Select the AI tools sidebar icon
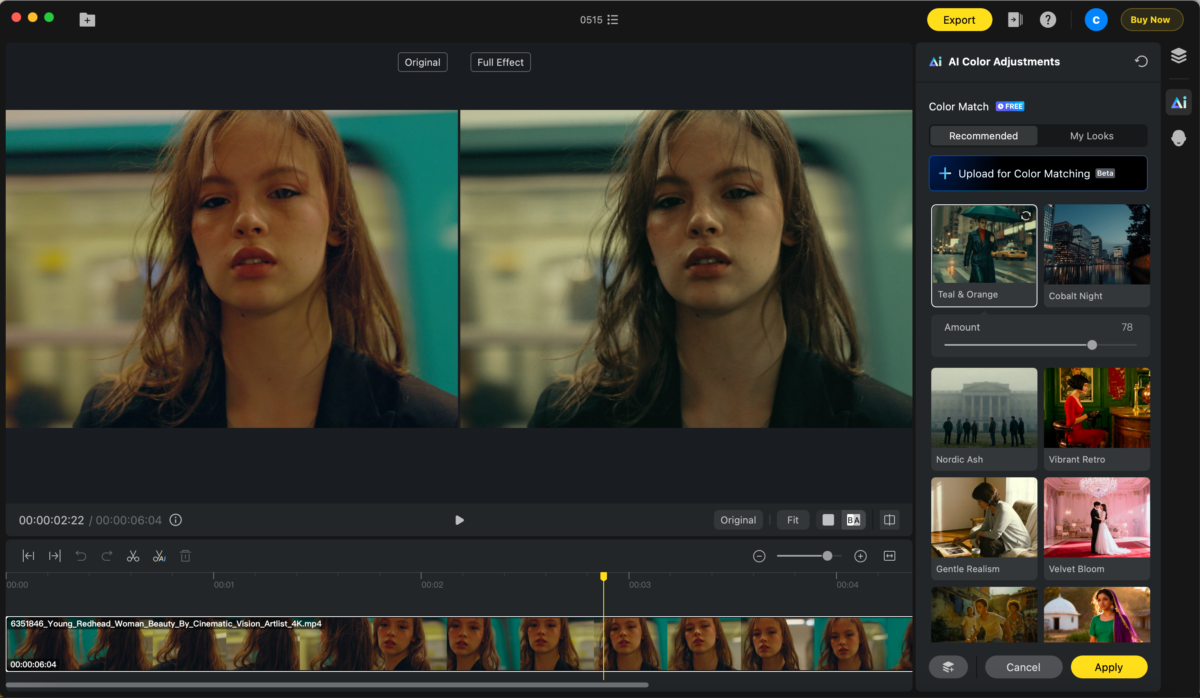 click(1179, 102)
